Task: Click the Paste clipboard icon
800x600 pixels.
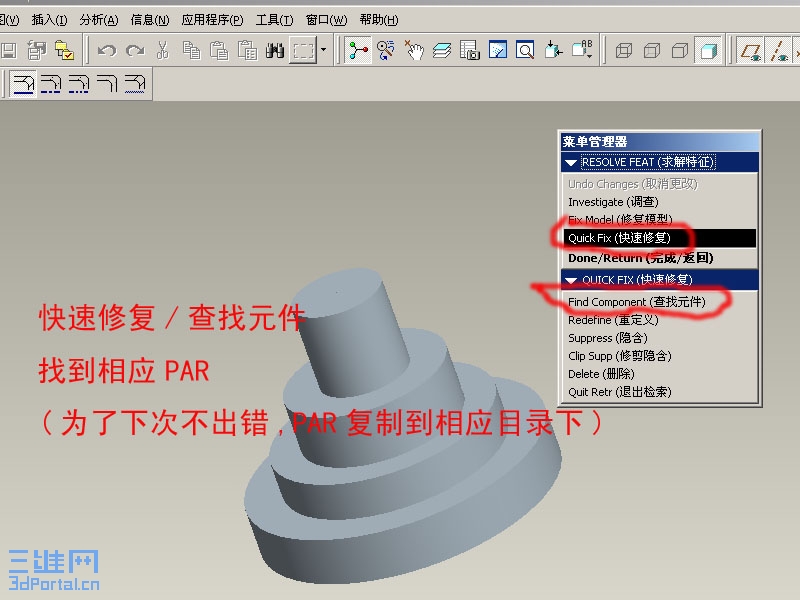Action: (x=219, y=50)
